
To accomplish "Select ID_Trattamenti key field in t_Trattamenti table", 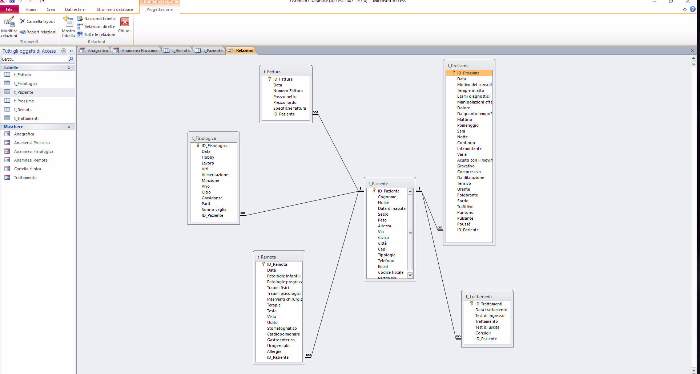I will (x=487, y=304).
